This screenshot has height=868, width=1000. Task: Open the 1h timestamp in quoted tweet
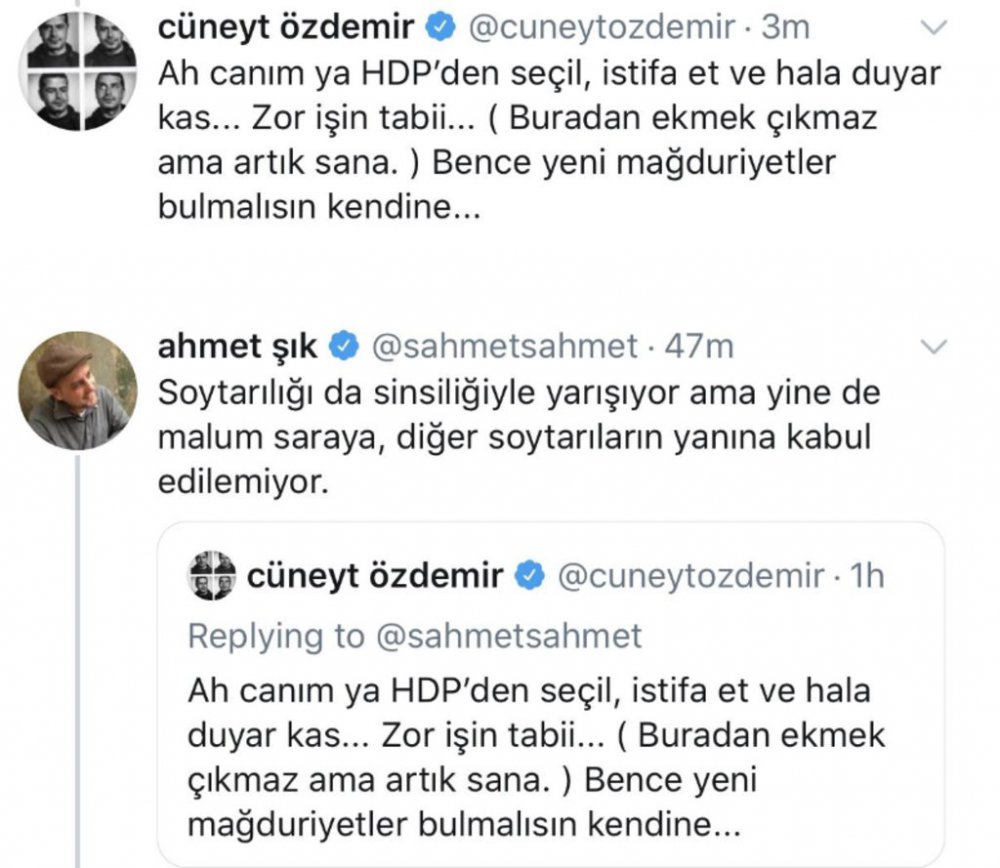867,576
